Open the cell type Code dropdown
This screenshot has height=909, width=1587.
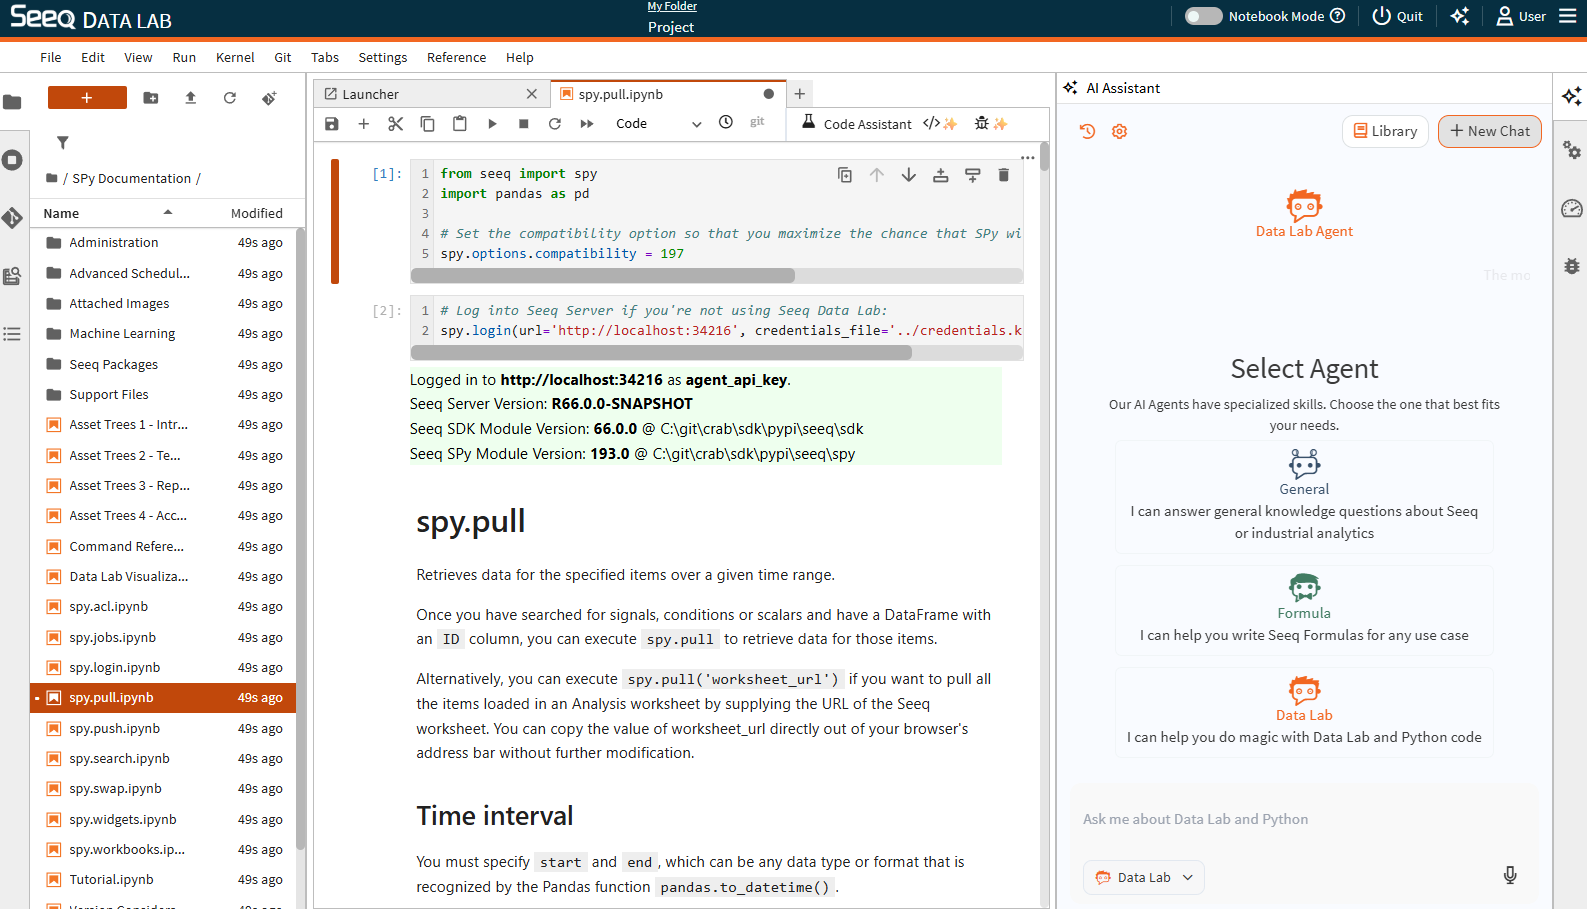click(x=658, y=123)
